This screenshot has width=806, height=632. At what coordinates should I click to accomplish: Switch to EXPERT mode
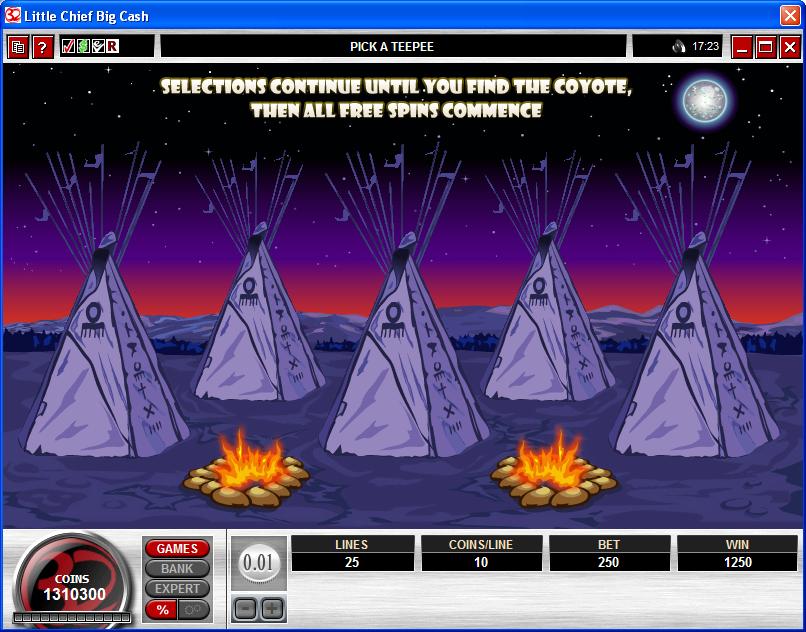[x=177, y=588]
